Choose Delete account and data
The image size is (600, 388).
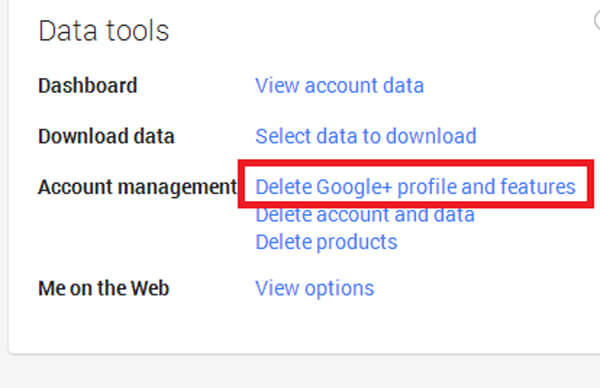pyautogui.click(x=365, y=215)
